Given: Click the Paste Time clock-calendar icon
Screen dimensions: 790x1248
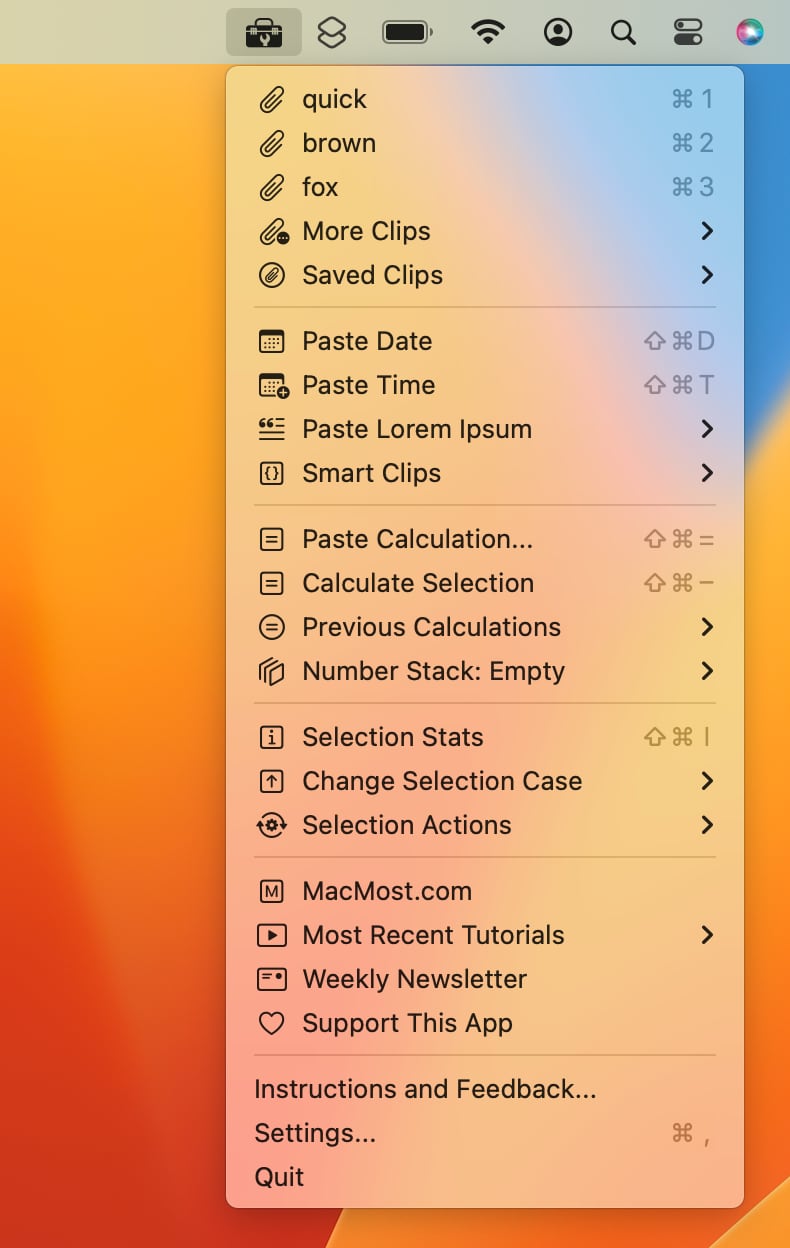Looking at the screenshot, I should (x=270, y=385).
